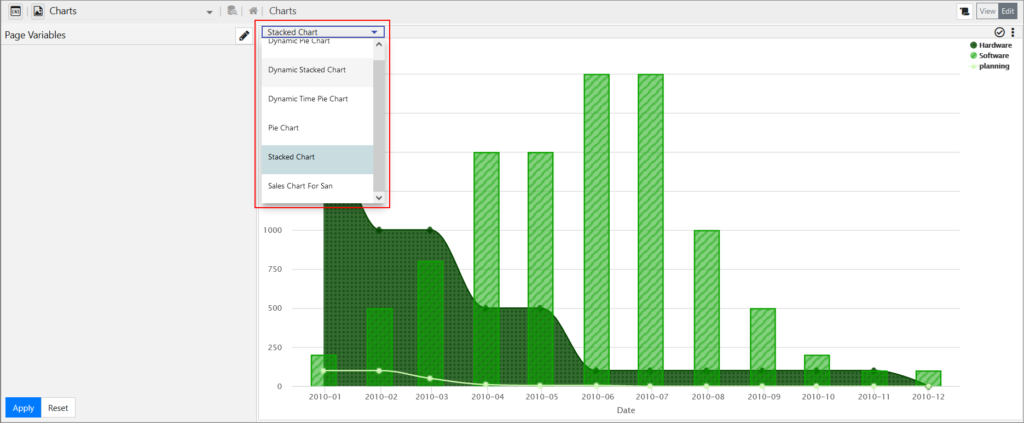Click the Charts page image icon
Viewport: 1024px width, 423px height.
[x=39, y=11]
